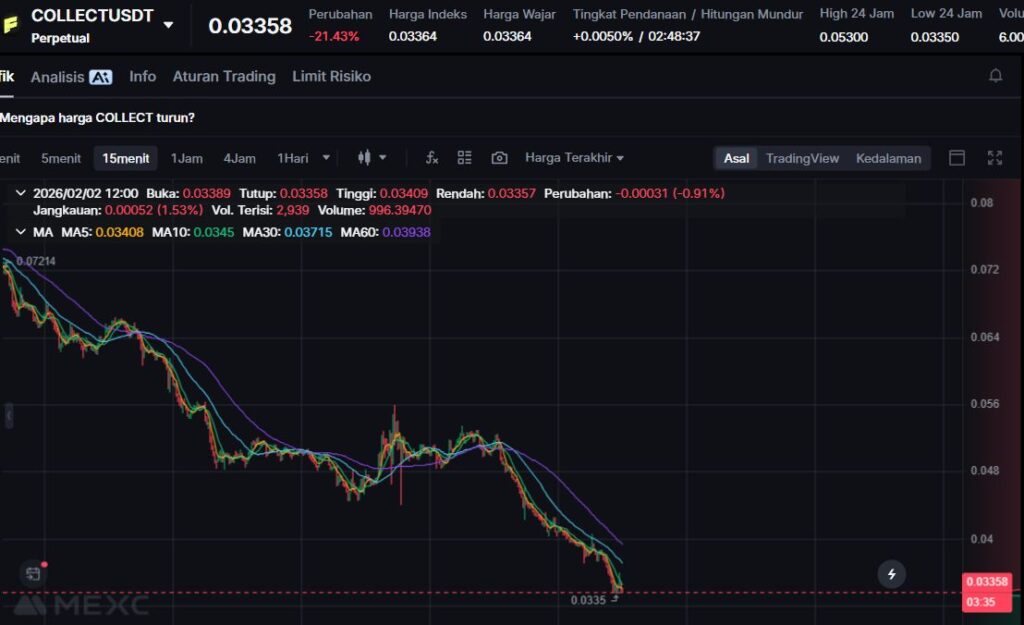Open the candlestick chart style dropdown

(371, 158)
